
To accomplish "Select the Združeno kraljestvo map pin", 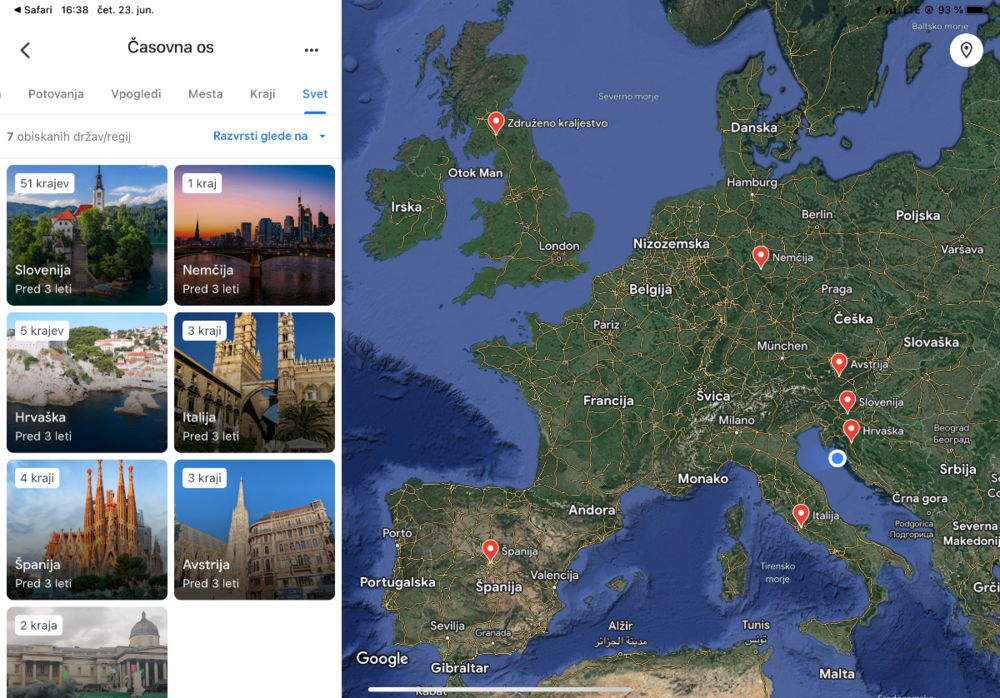I will pyautogui.click(x=495, y=122).
